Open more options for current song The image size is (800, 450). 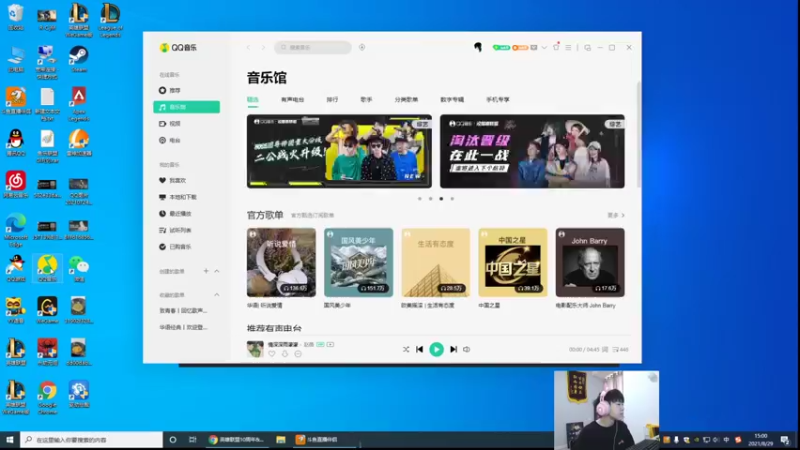pos(298,354)
